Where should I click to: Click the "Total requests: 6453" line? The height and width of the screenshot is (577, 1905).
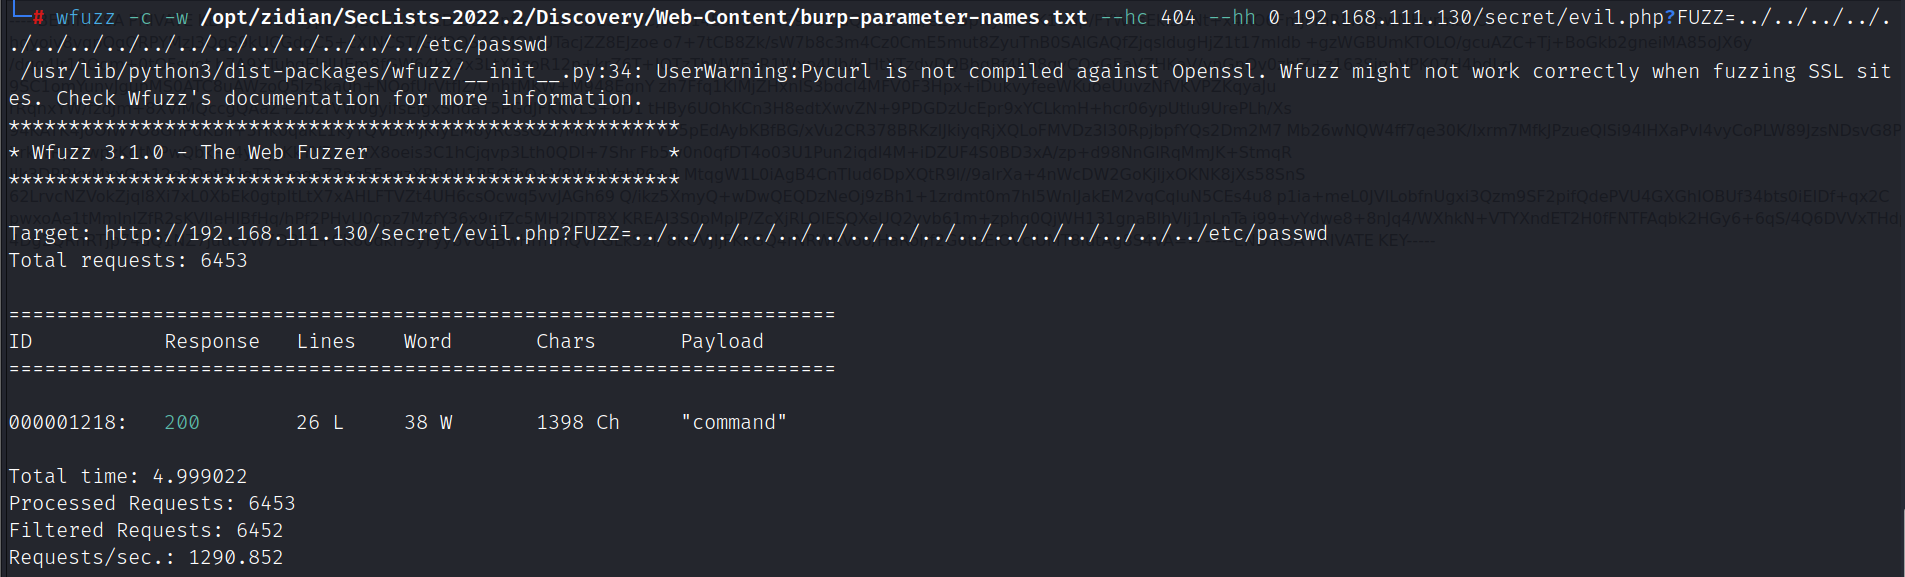[128, 260]
